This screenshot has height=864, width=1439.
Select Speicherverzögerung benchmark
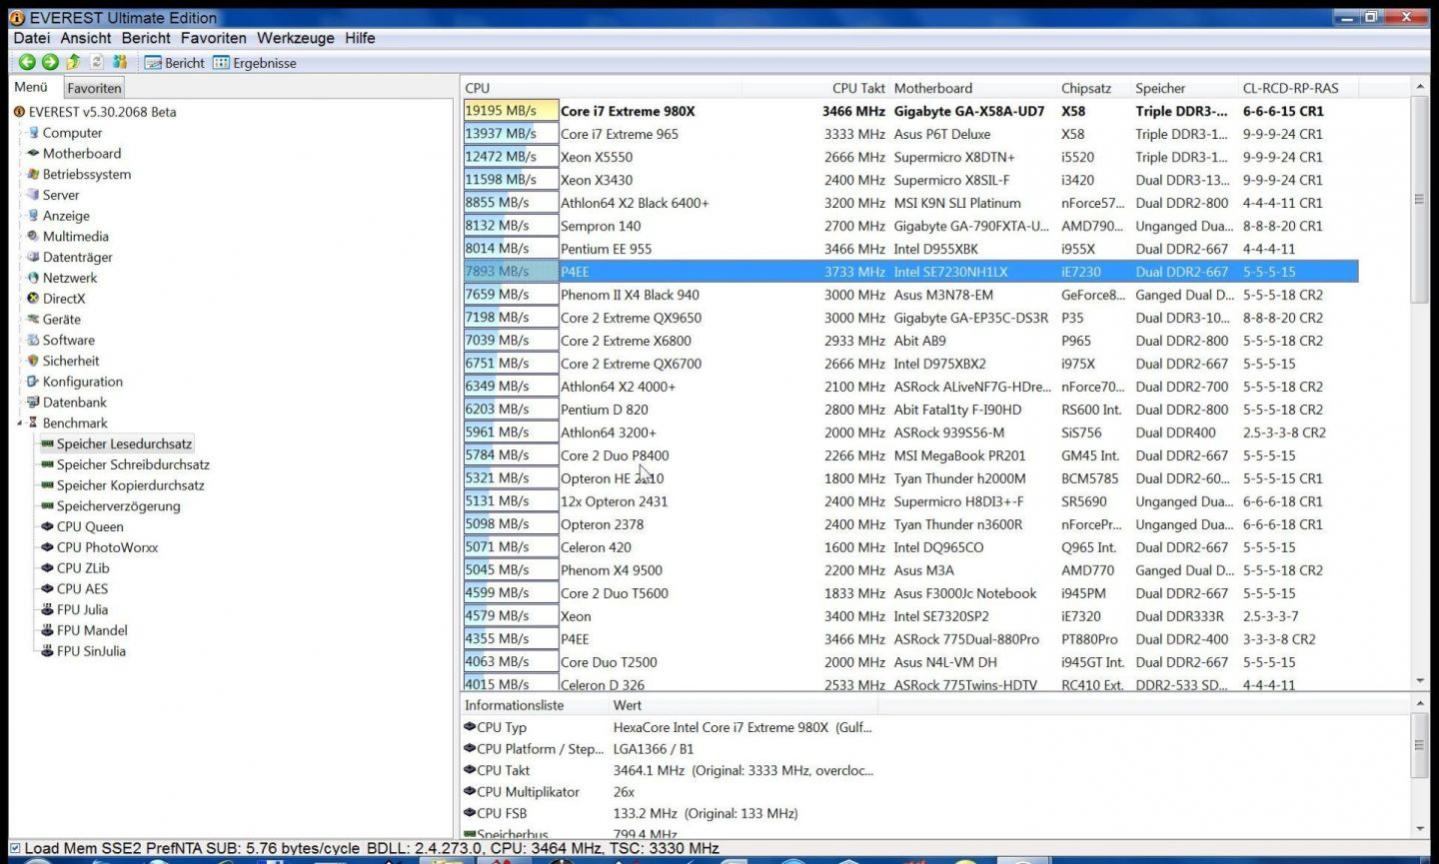pyautogui.click(x=110, y=506)
